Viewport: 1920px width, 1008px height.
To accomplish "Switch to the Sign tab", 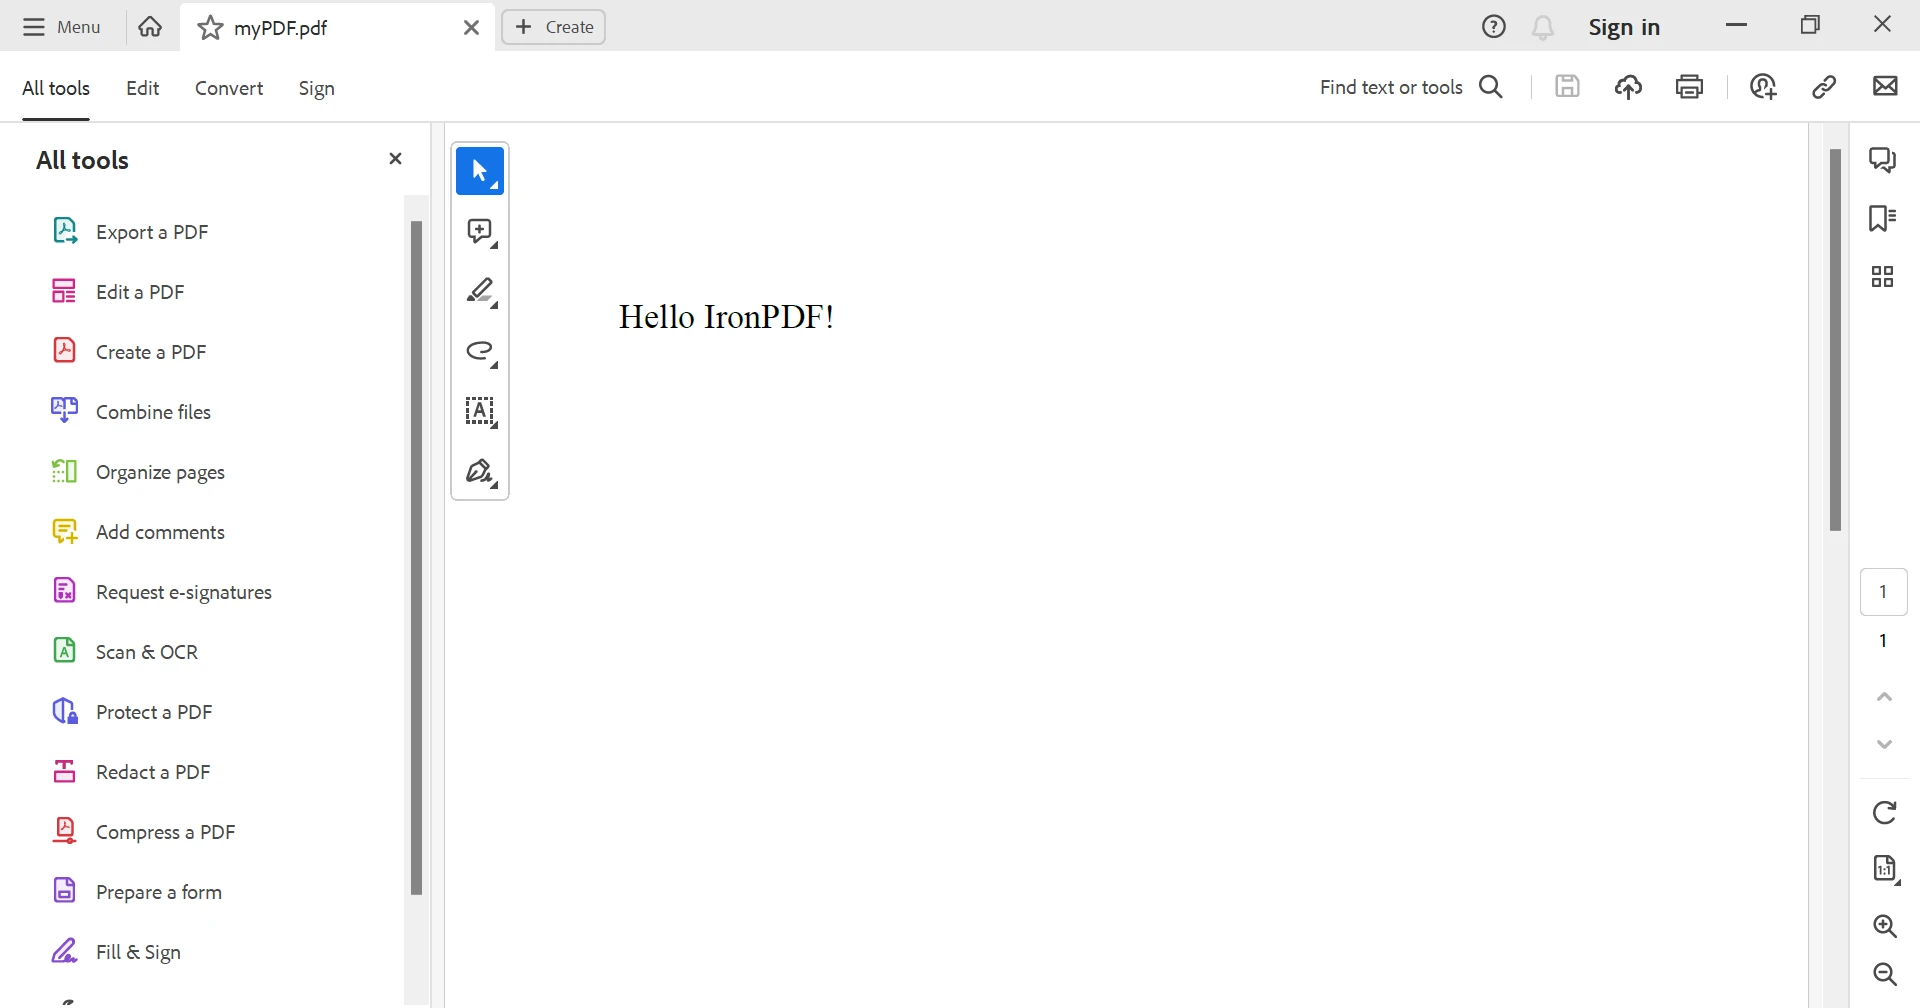I will 316,88.
